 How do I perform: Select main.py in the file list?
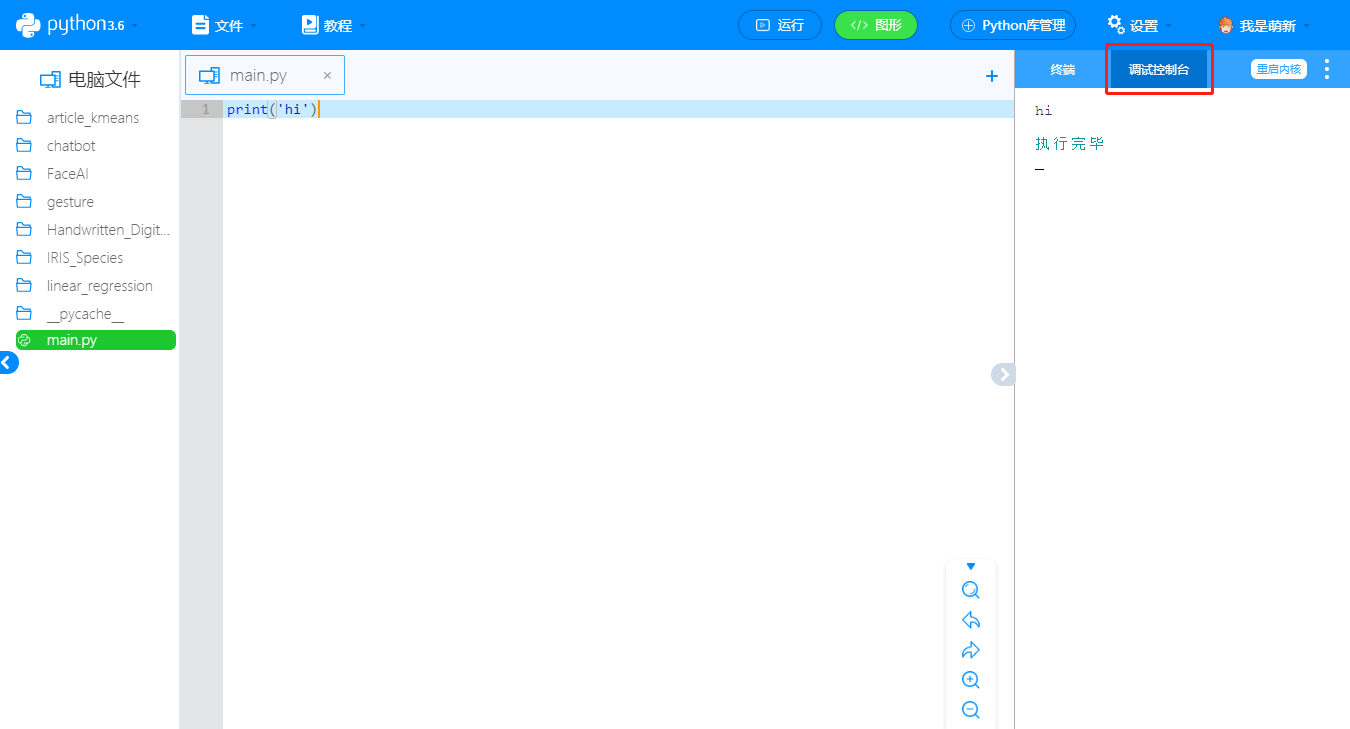coord(96,340)
